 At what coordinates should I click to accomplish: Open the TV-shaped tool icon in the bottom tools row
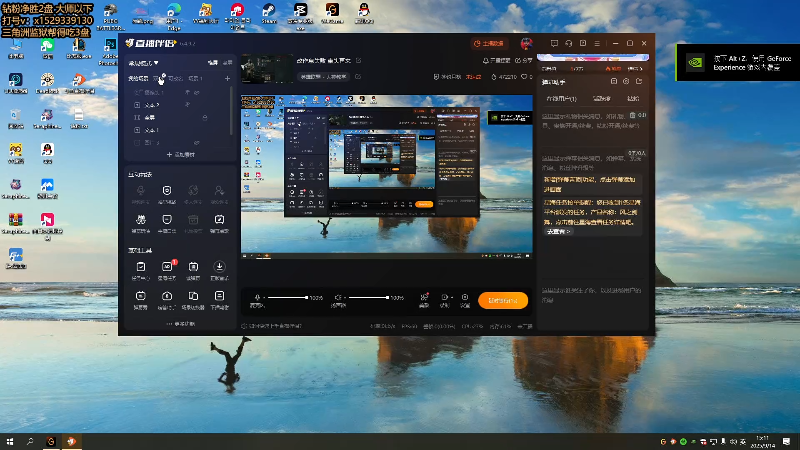[140, 296]
